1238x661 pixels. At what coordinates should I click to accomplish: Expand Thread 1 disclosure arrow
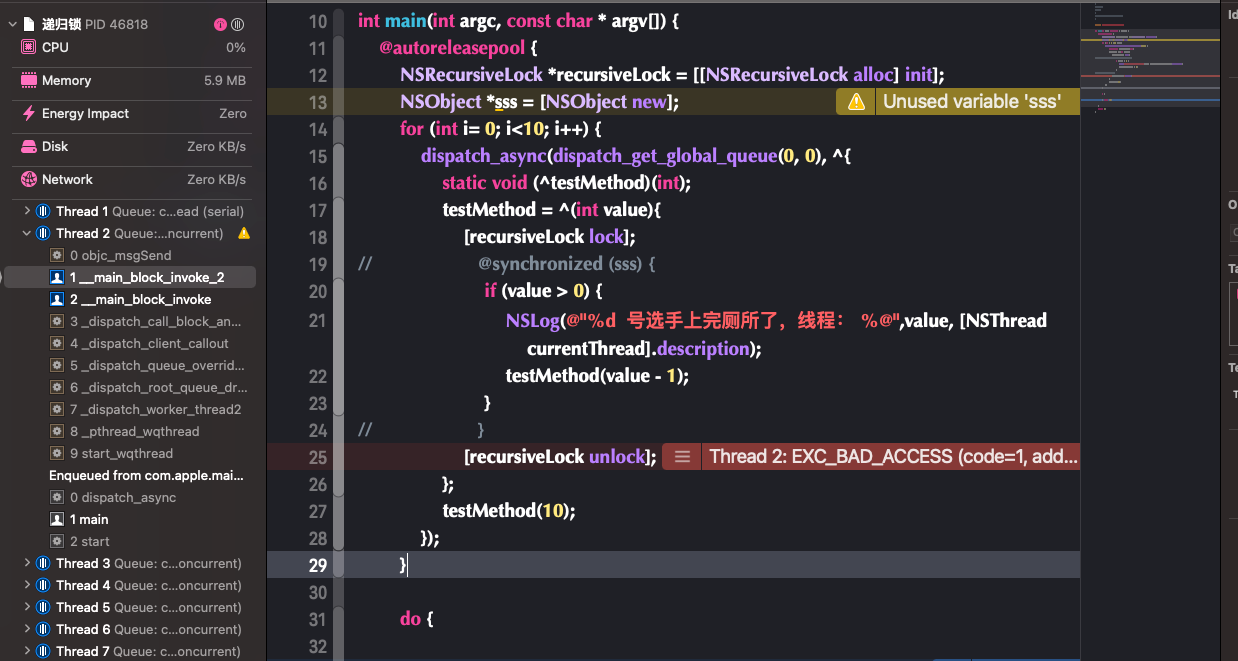tap(27, 211)
